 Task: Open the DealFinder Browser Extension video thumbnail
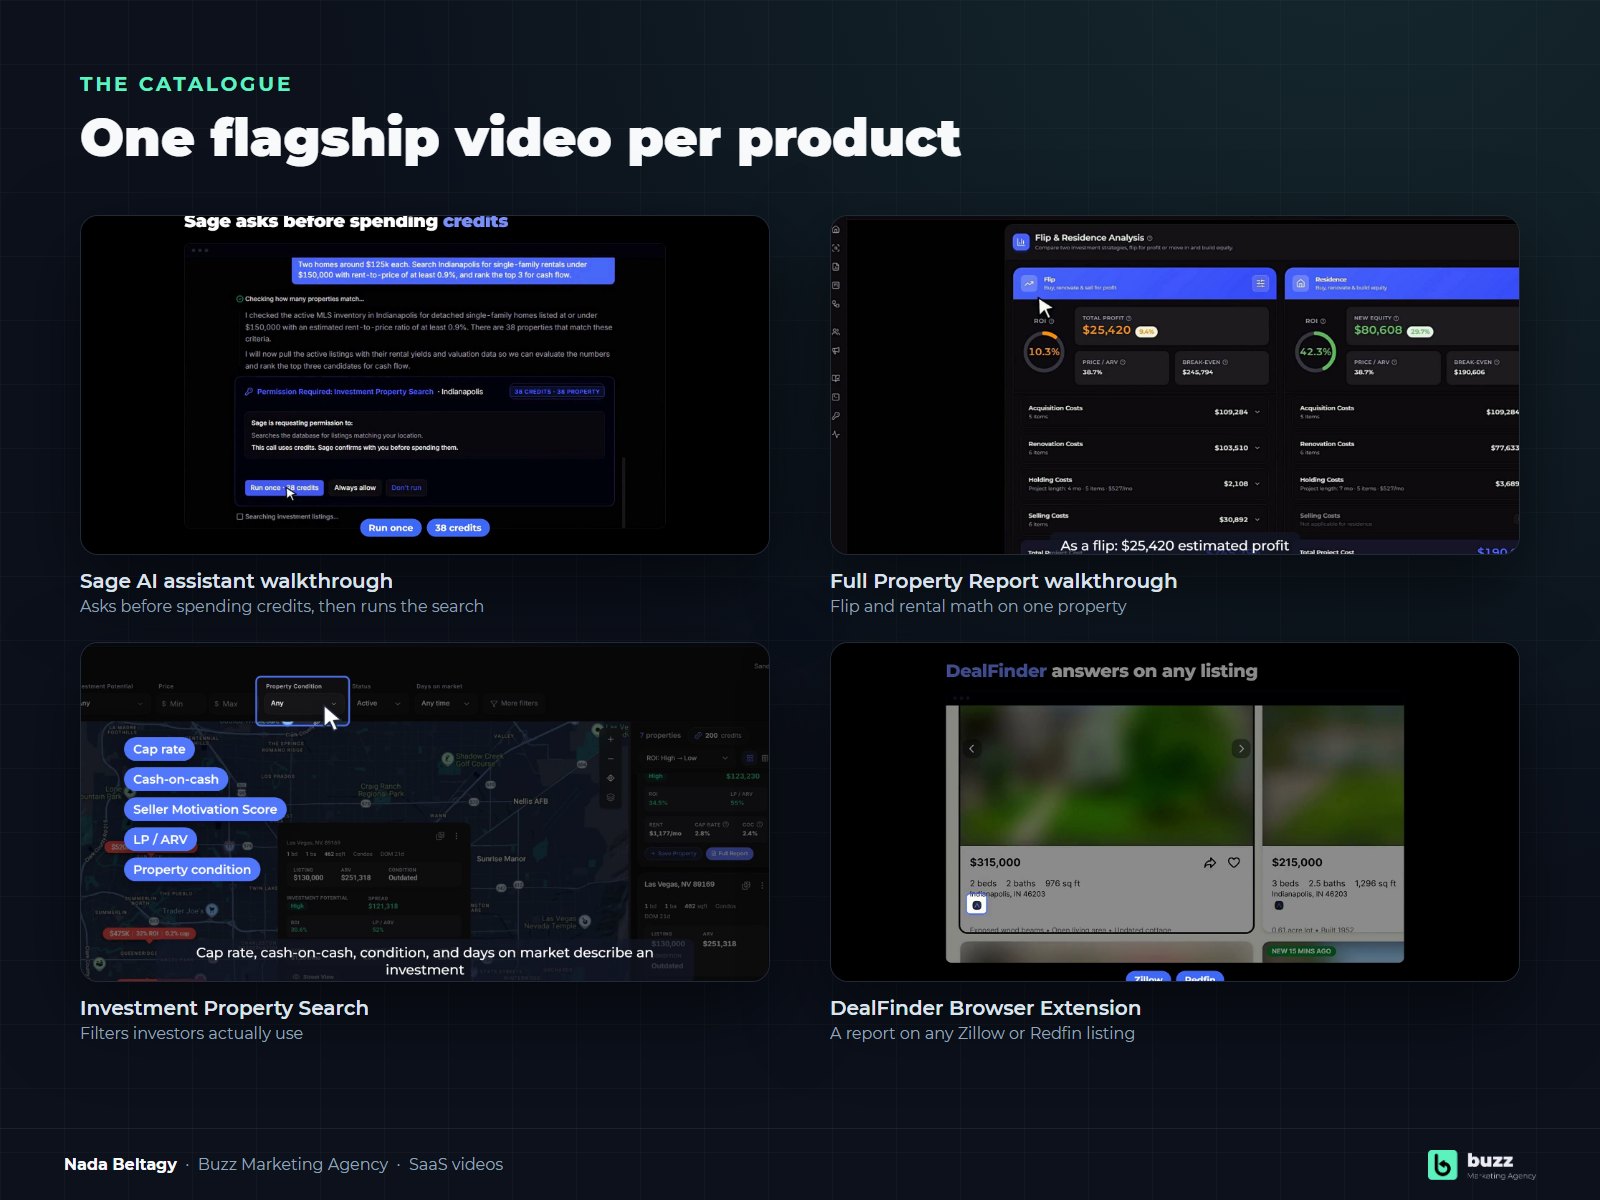(x=1175, y=812)
